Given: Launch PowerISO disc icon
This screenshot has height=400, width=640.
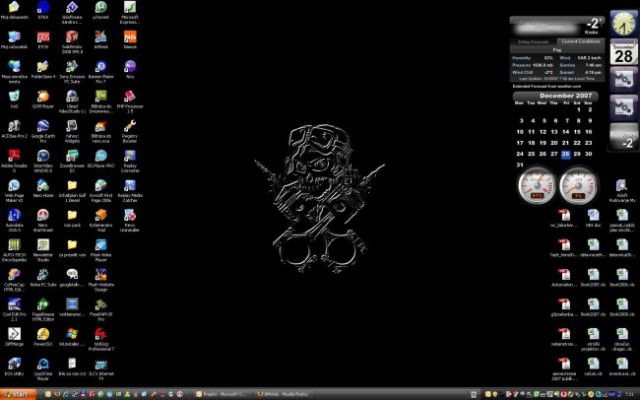Looking at the screenshot, I should pyautogui.click(x=43, y=337).
